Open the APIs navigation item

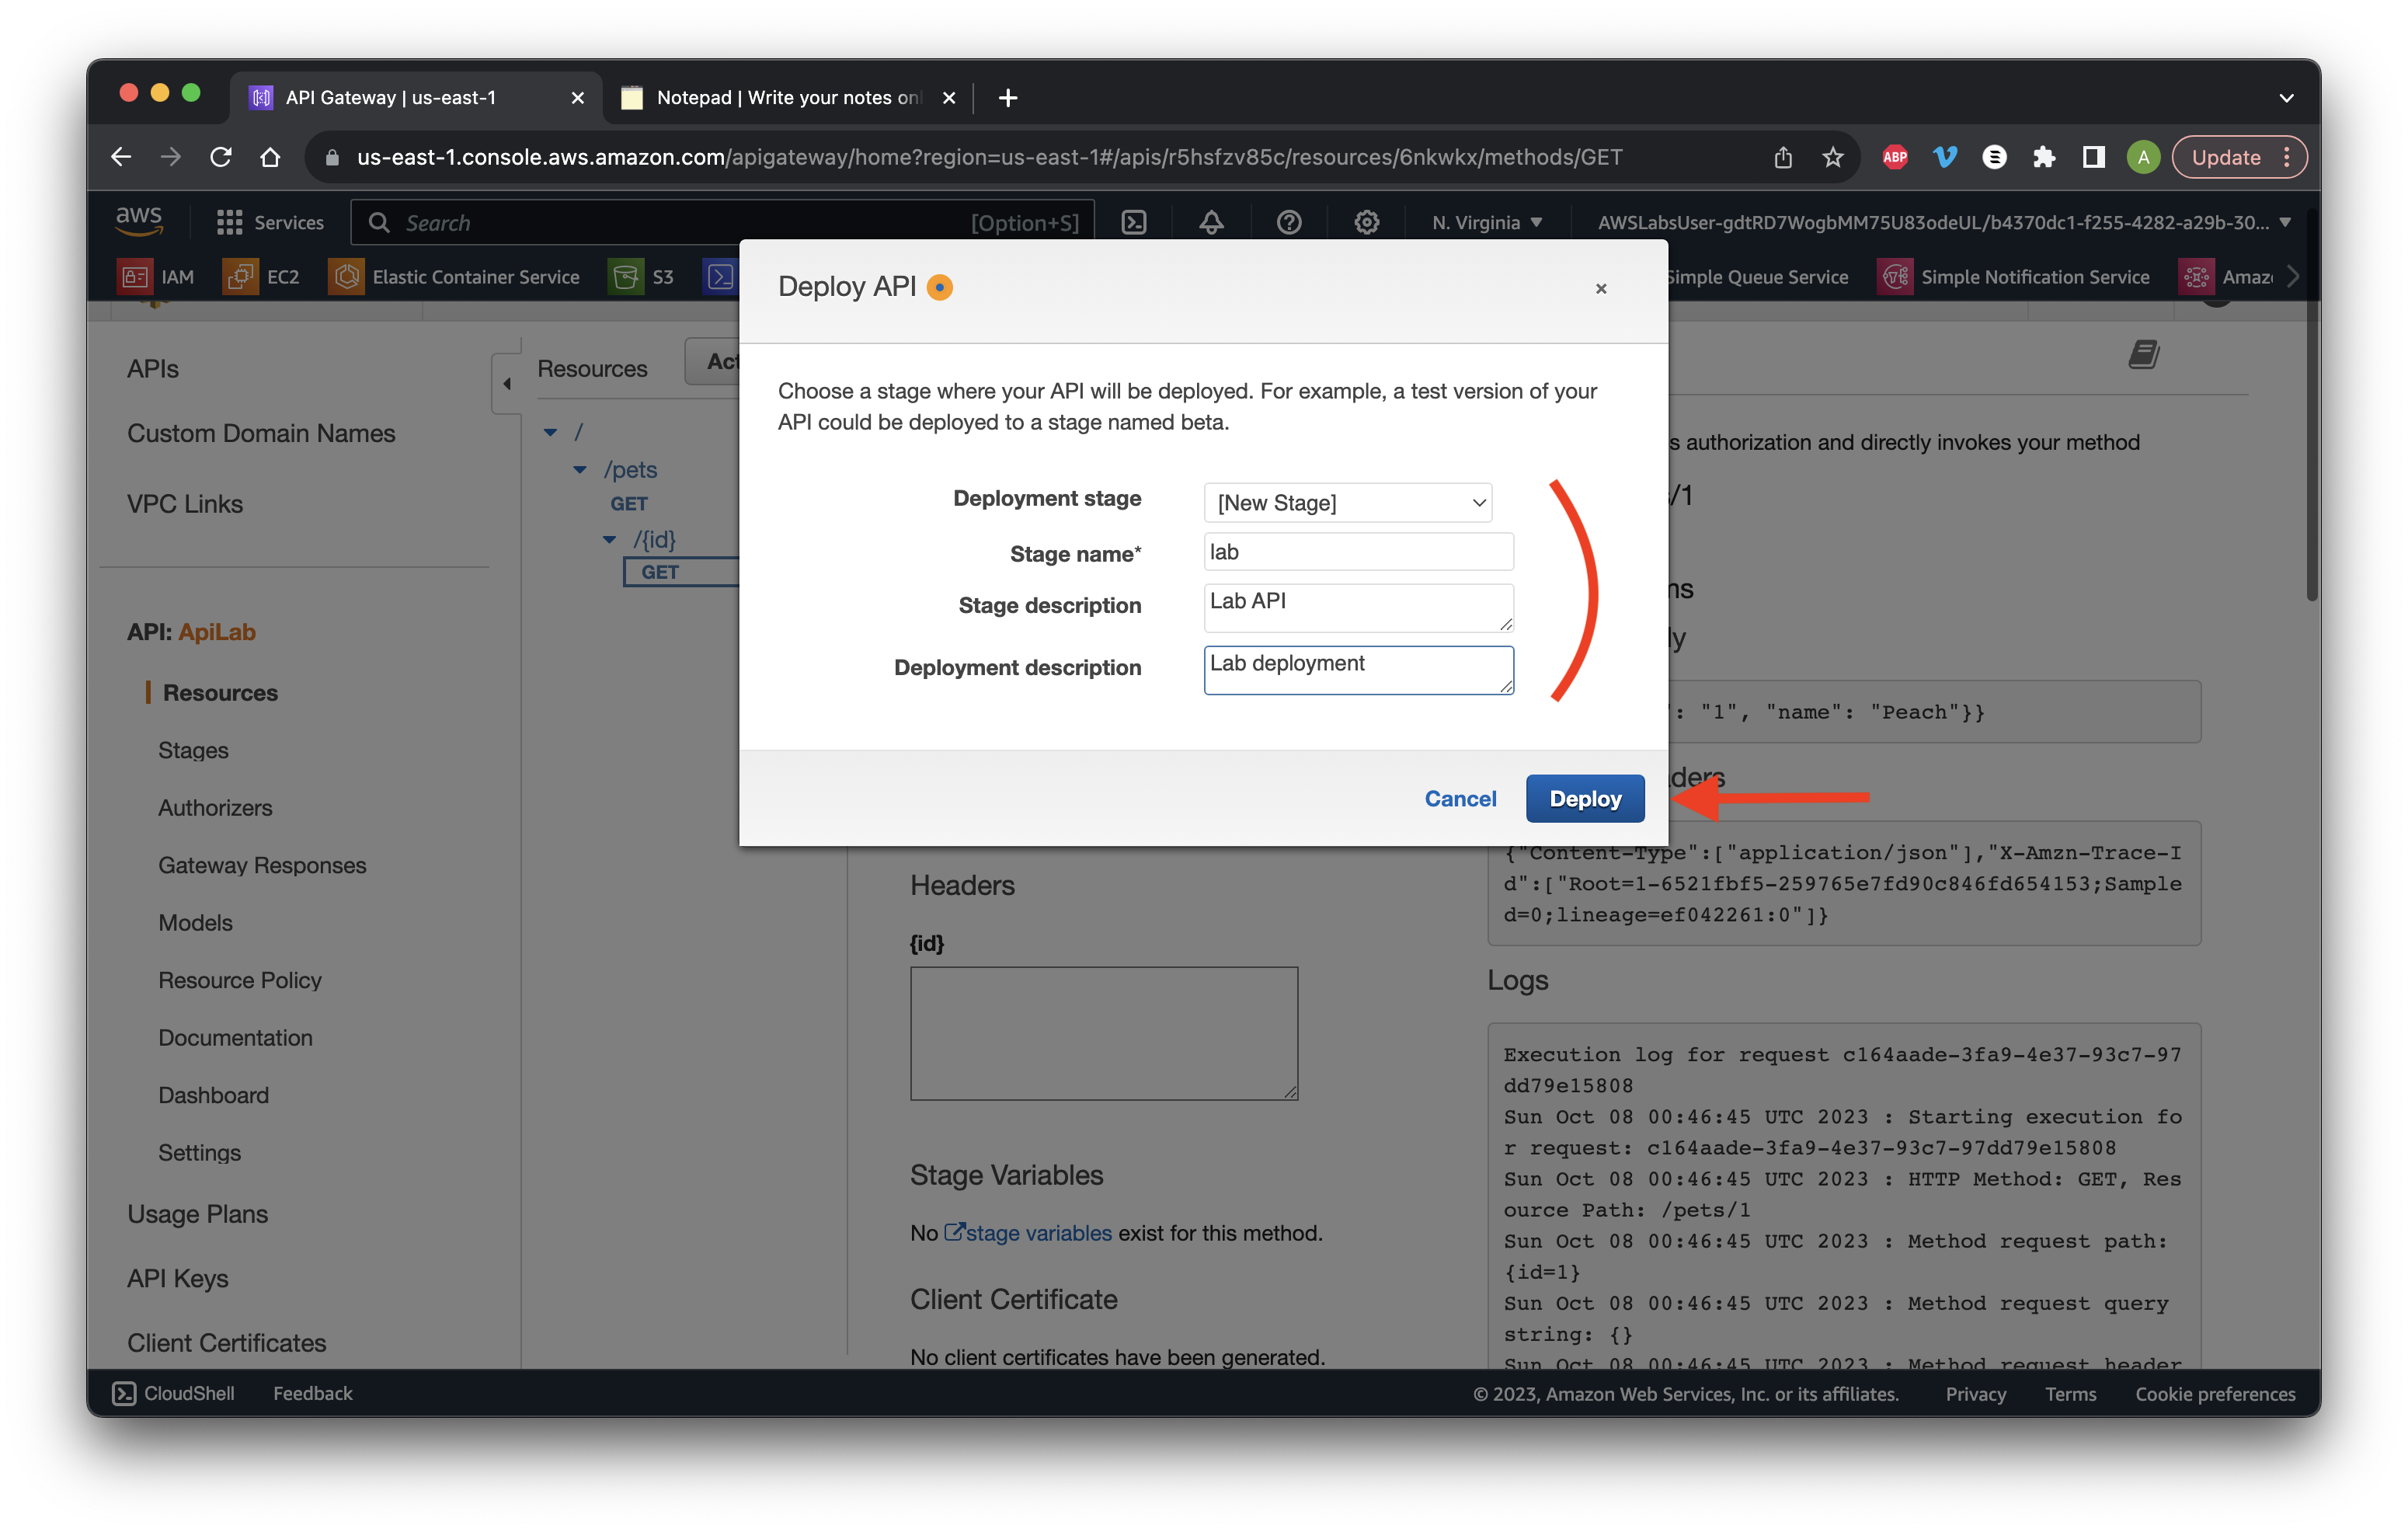click(152, 368)
